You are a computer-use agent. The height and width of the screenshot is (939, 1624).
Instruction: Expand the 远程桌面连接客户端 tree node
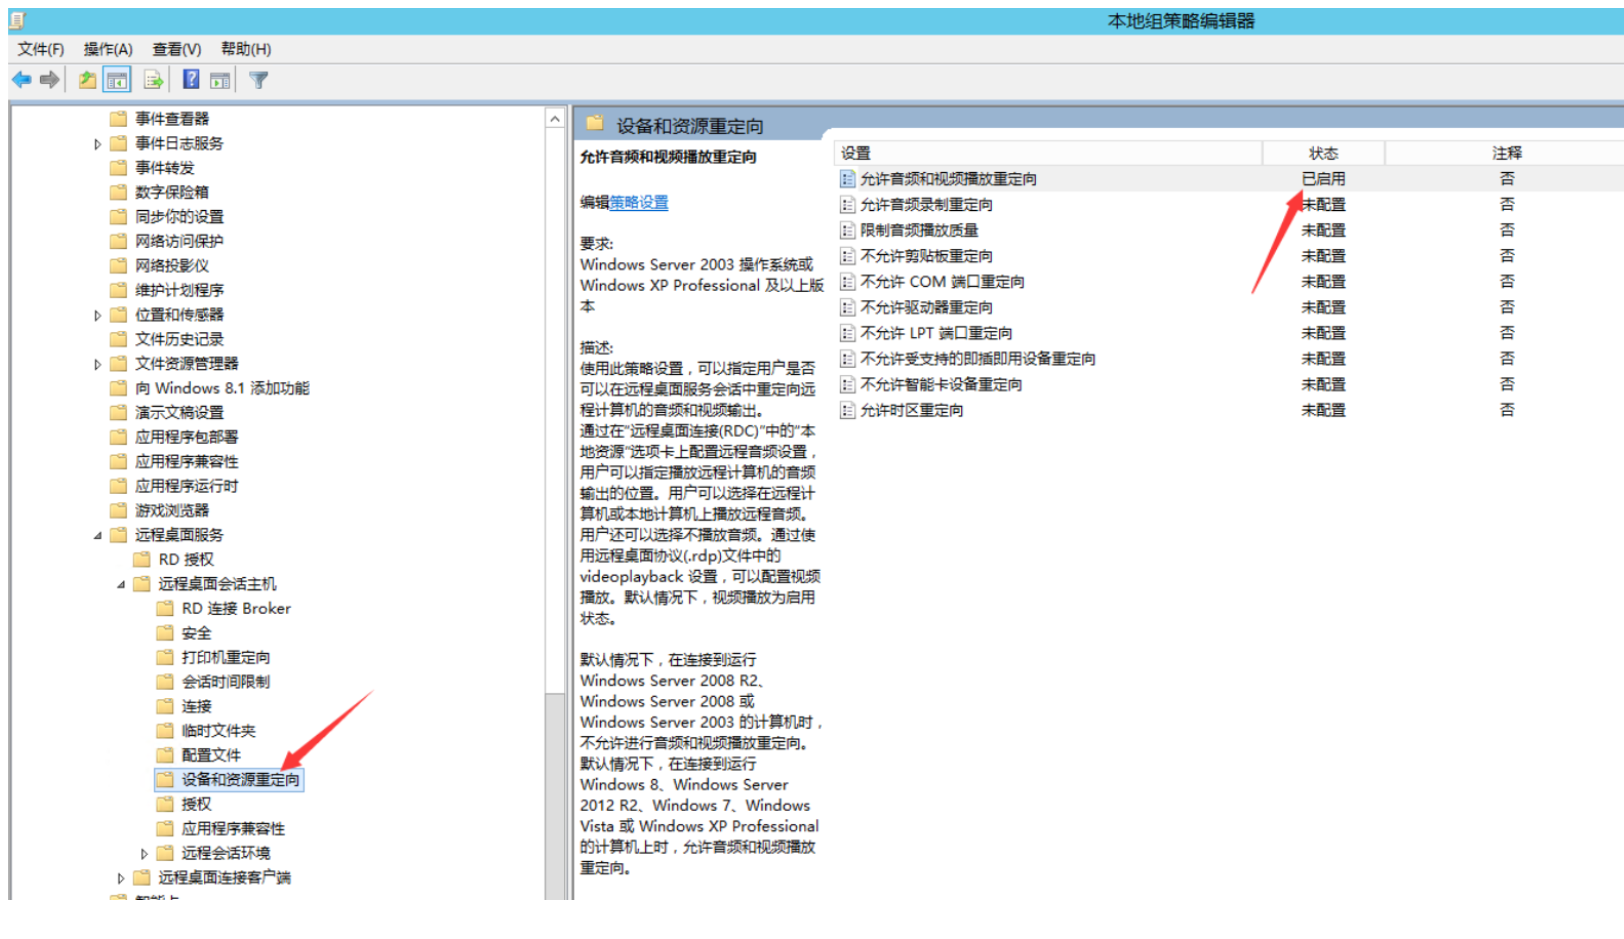[121, 879]
